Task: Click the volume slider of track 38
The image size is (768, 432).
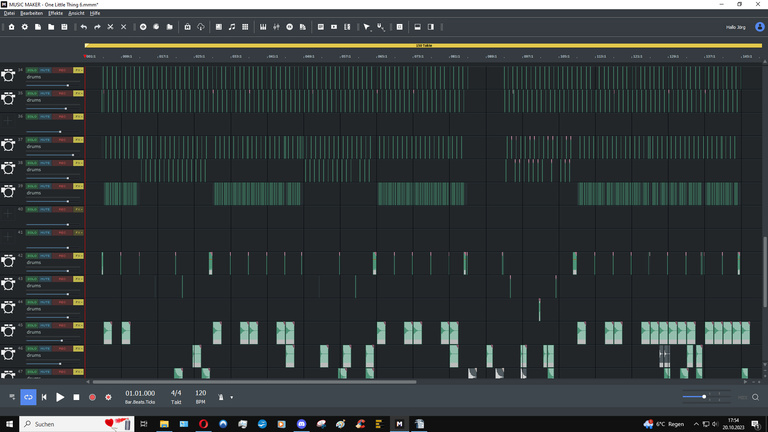Action: pyautogui.click(x=47, y=178)
